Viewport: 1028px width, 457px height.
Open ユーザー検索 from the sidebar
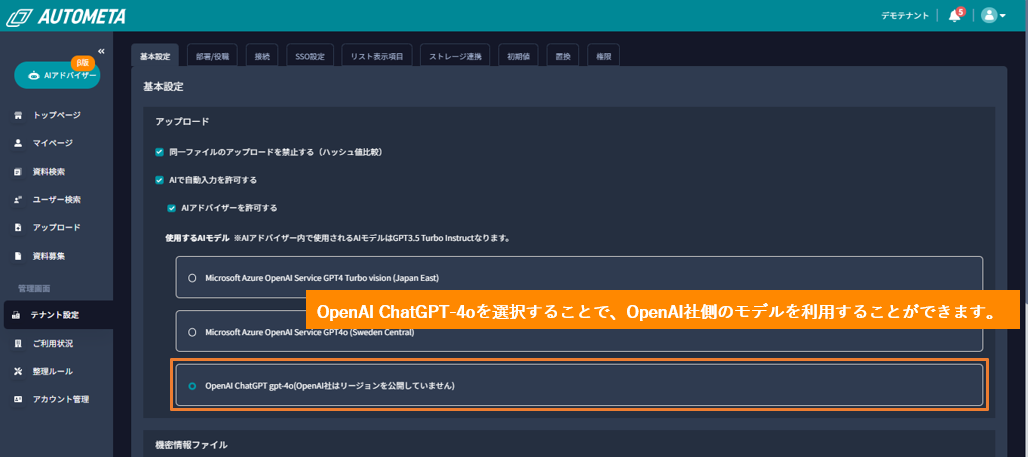click(x=56, y=199)
